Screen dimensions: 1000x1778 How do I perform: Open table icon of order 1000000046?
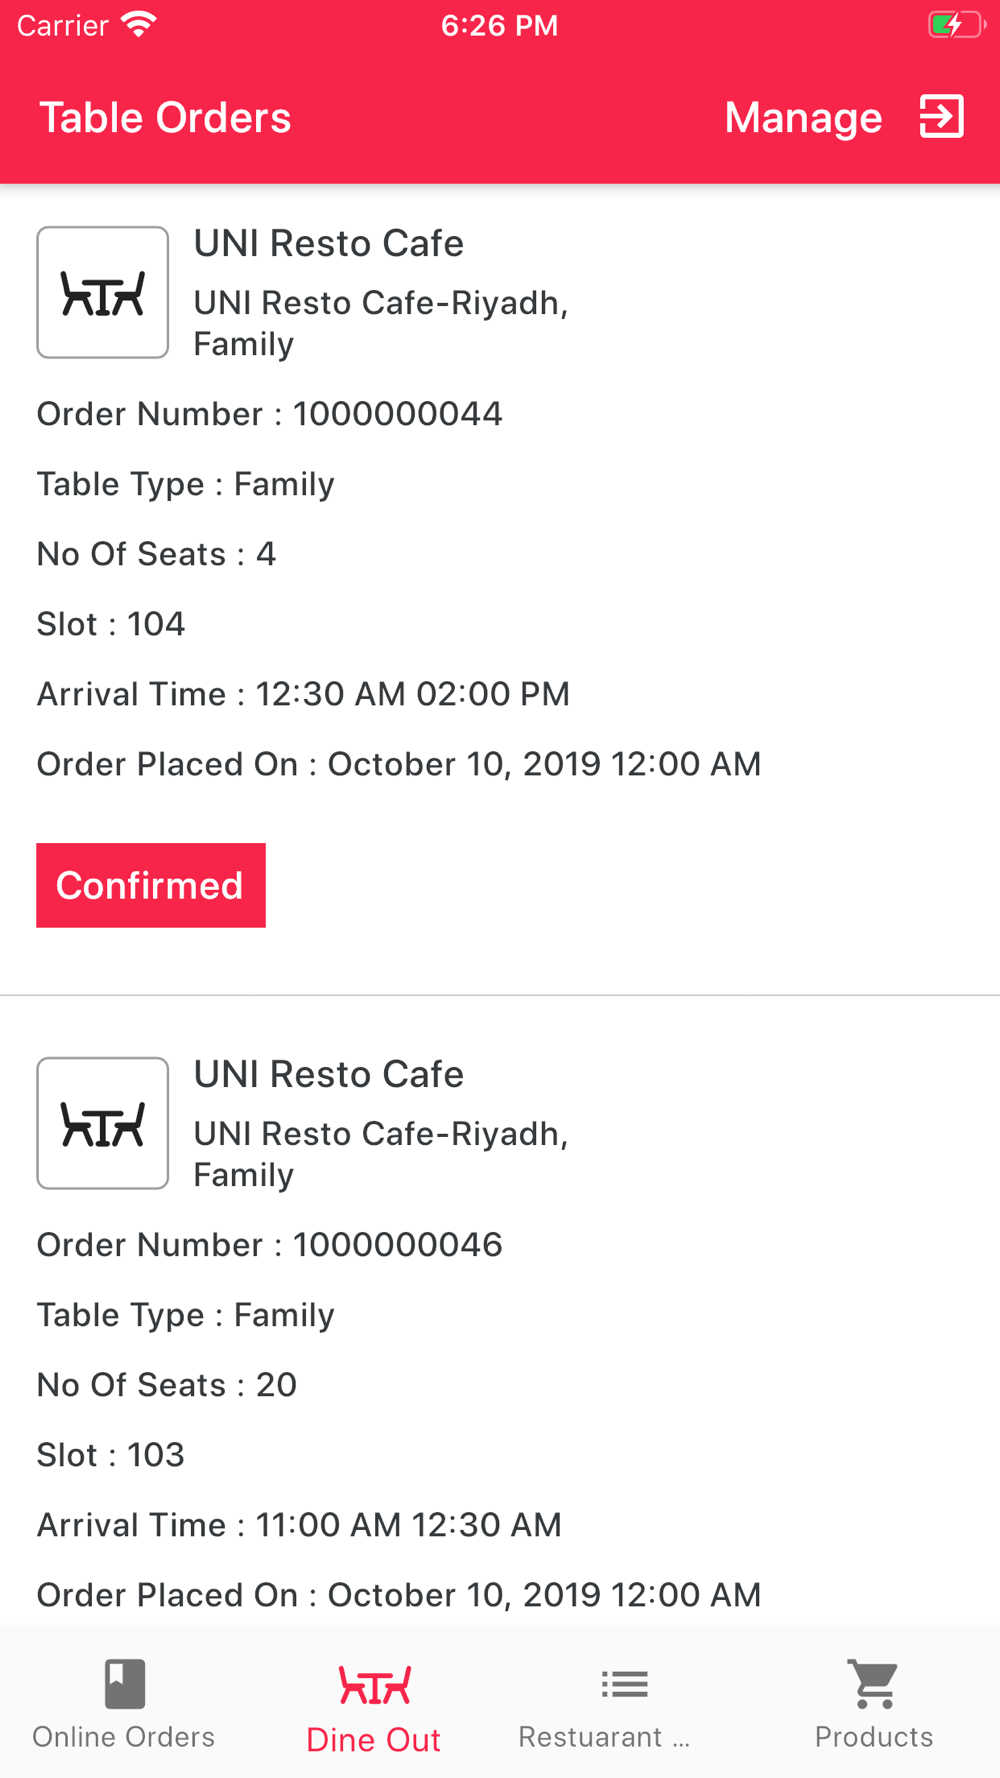tap(103, 1123)
